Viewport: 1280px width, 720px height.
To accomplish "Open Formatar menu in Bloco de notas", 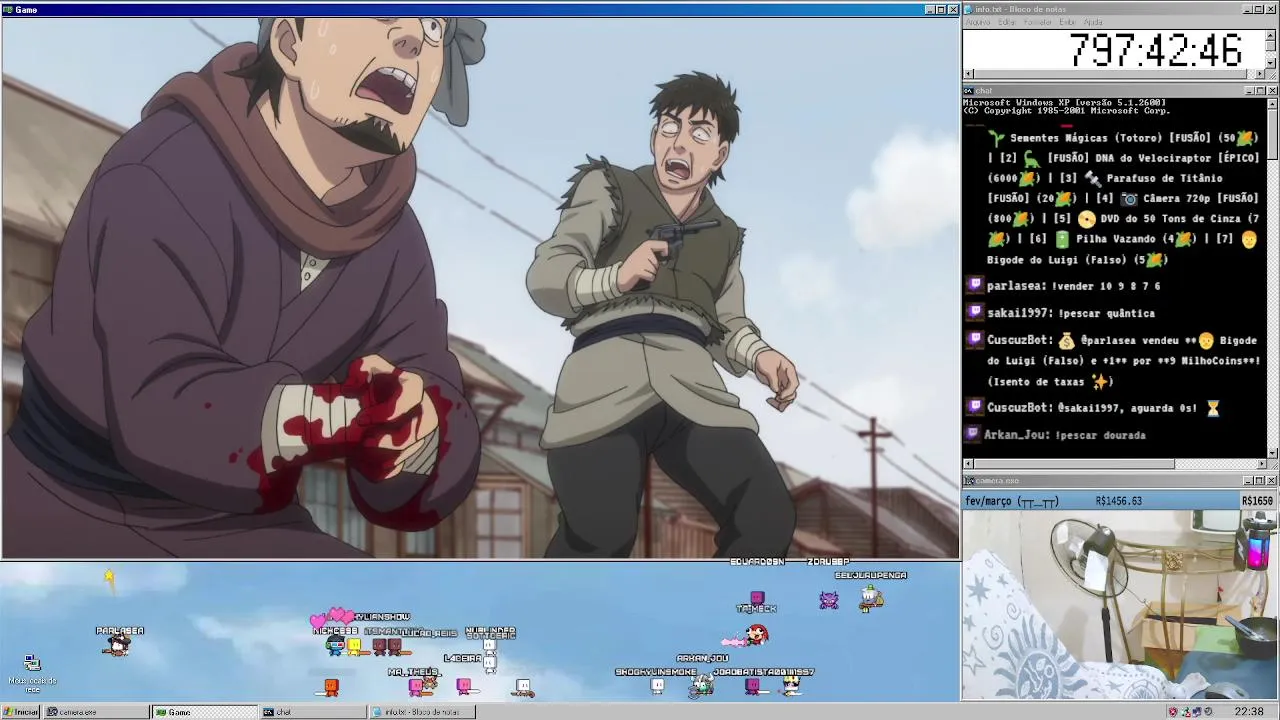I will click(x=1038, y=22).
